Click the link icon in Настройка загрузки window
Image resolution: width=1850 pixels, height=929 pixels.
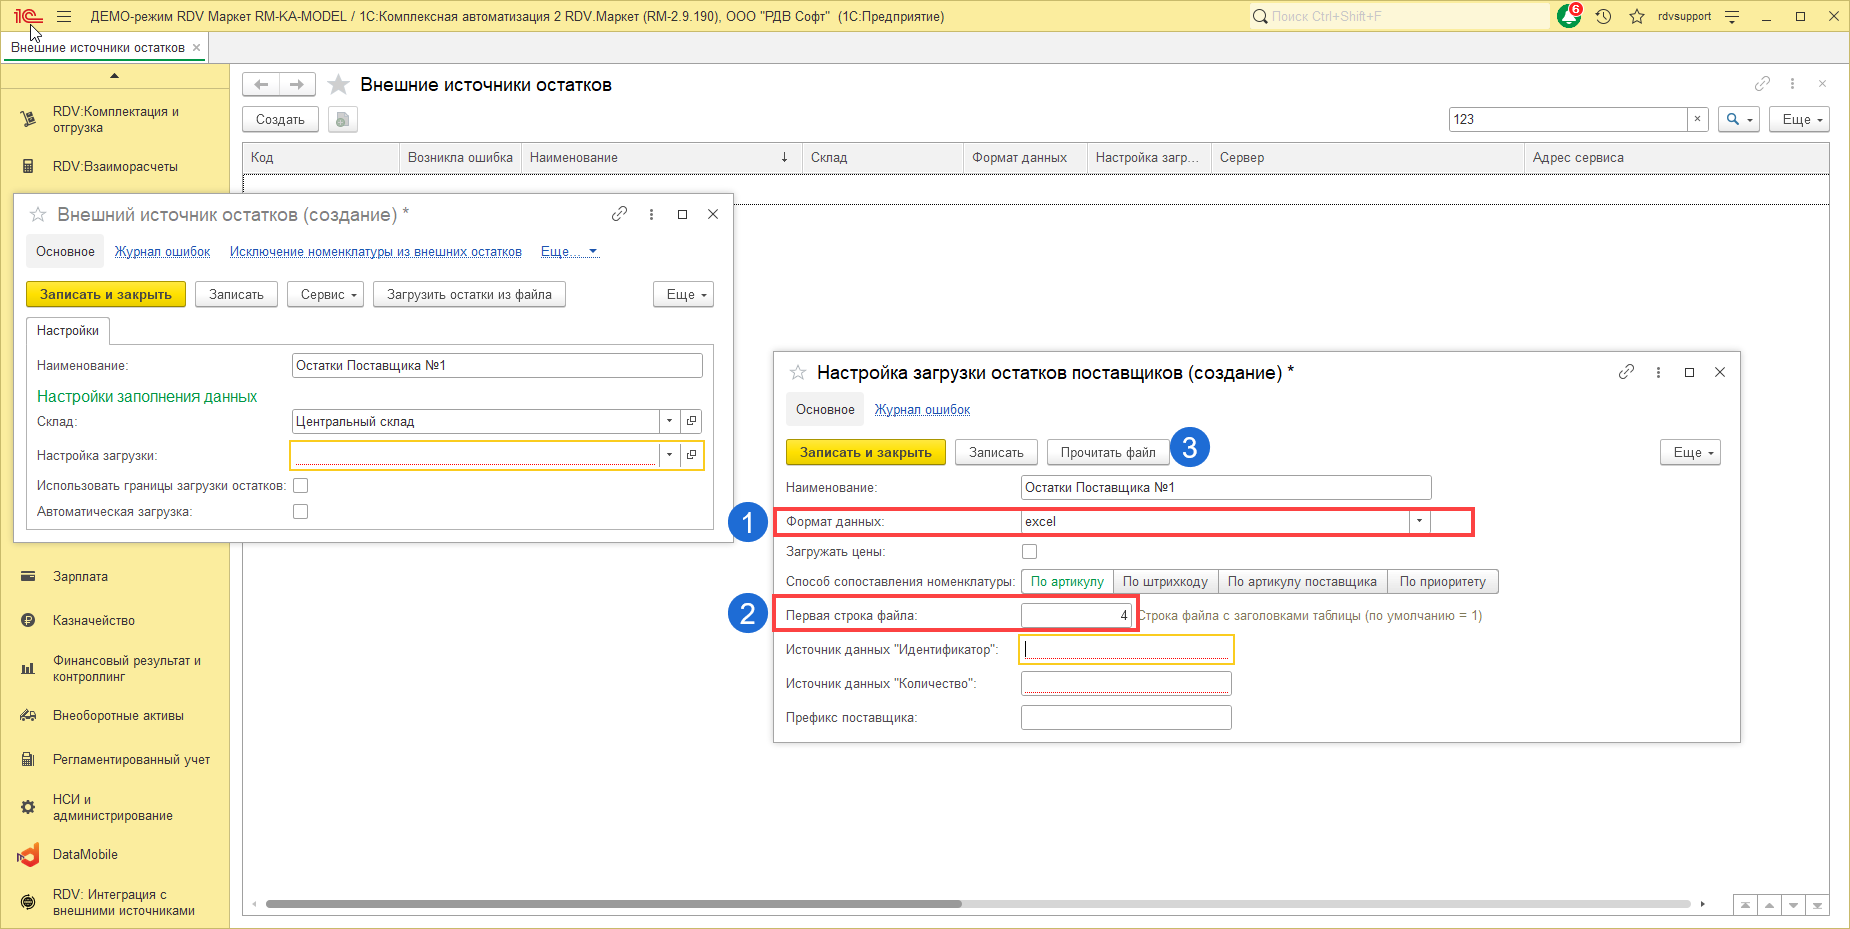click(1626, 372)
